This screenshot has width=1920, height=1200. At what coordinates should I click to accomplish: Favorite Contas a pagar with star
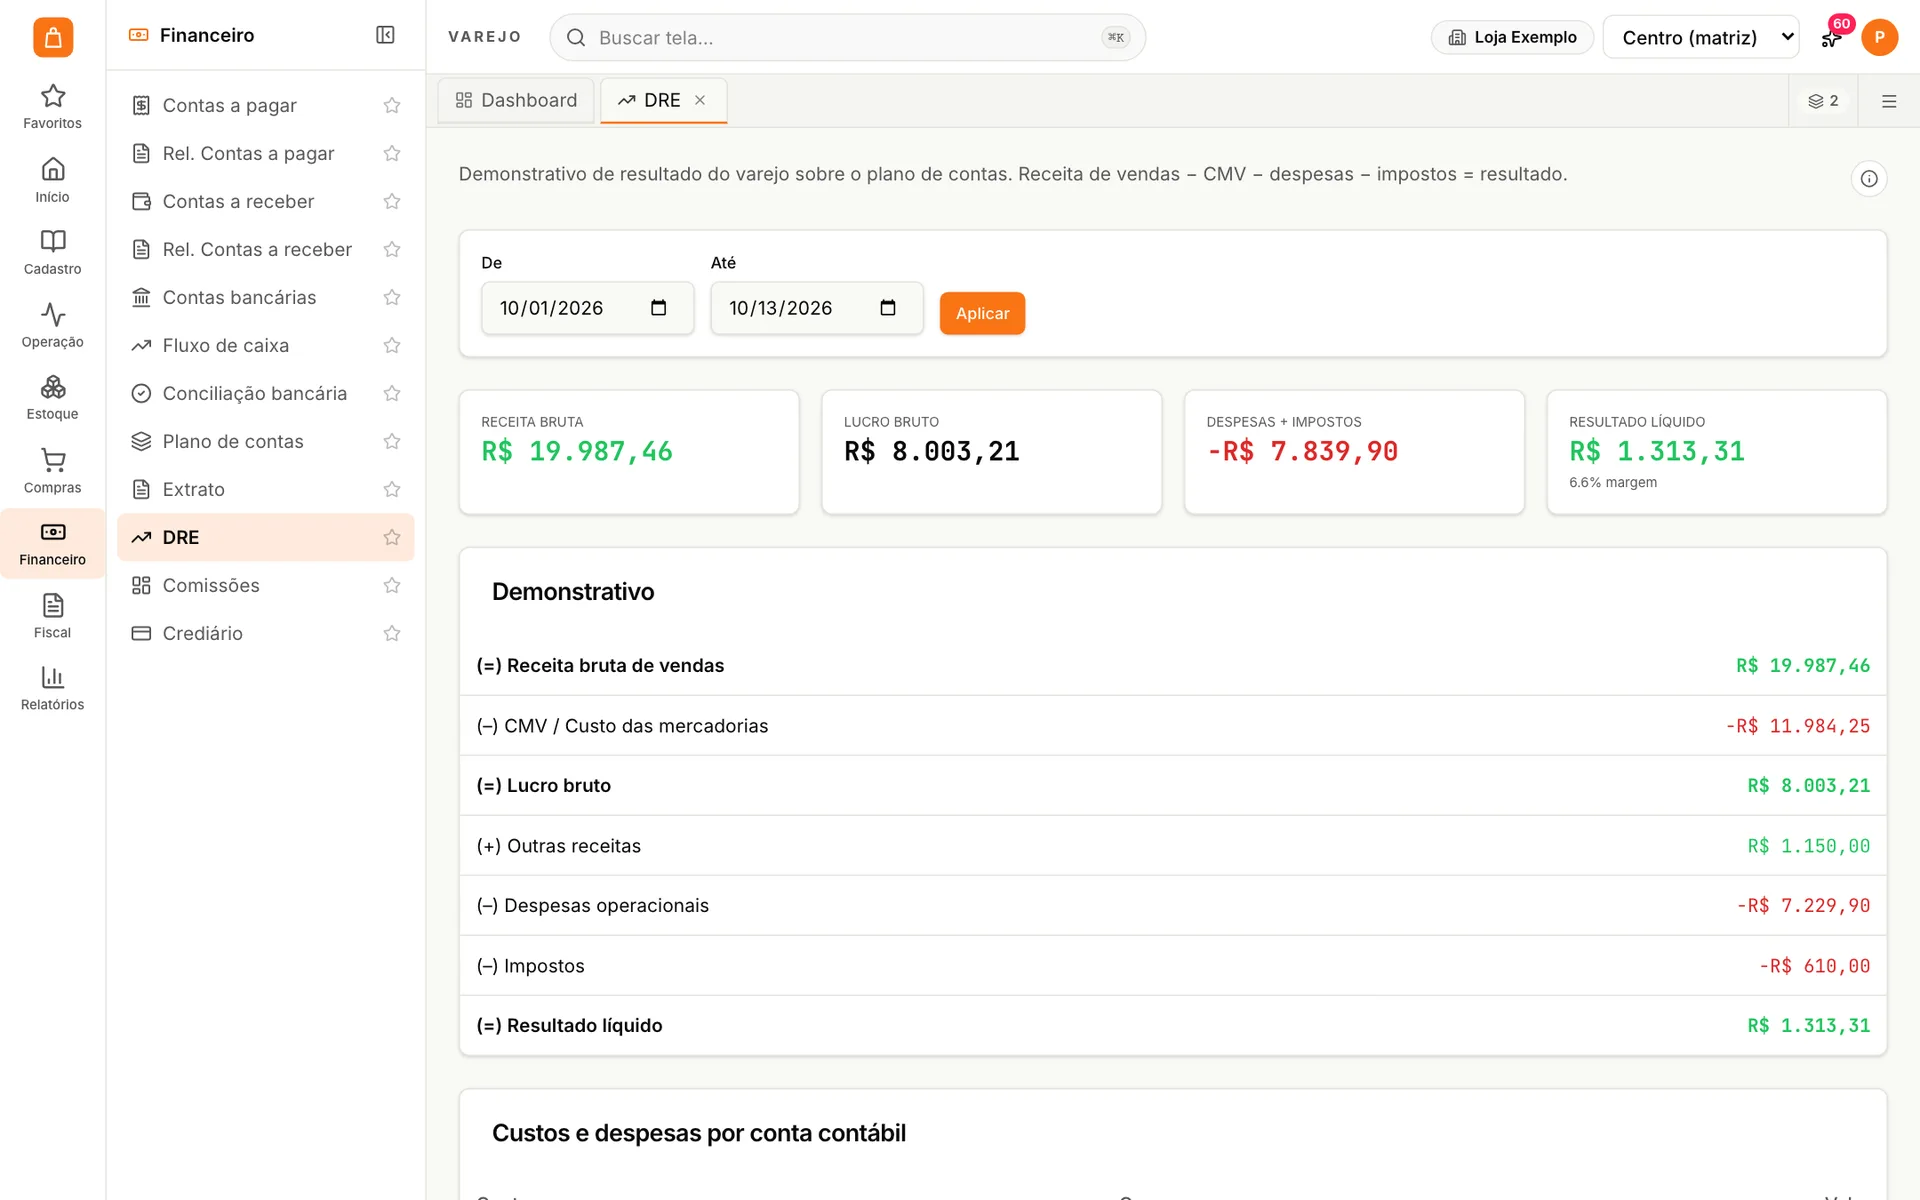tap(392, 105)
